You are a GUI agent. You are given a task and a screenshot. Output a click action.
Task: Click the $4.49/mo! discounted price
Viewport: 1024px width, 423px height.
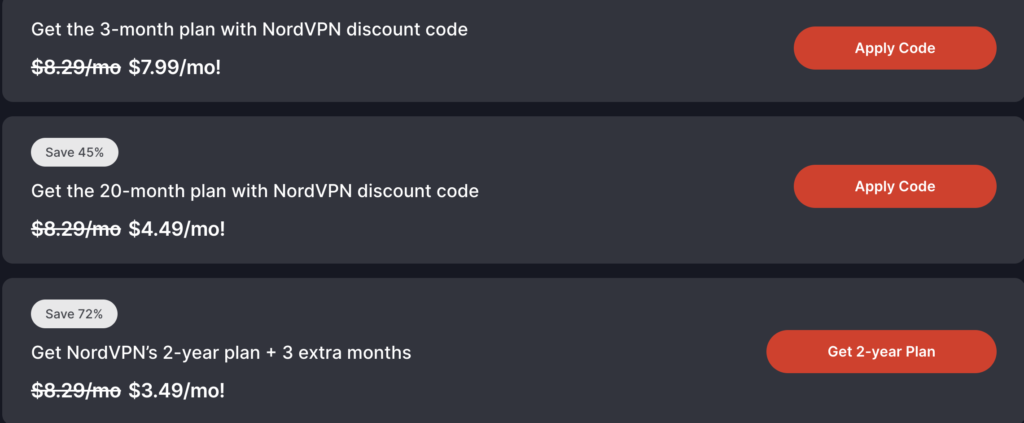(177, 228)
